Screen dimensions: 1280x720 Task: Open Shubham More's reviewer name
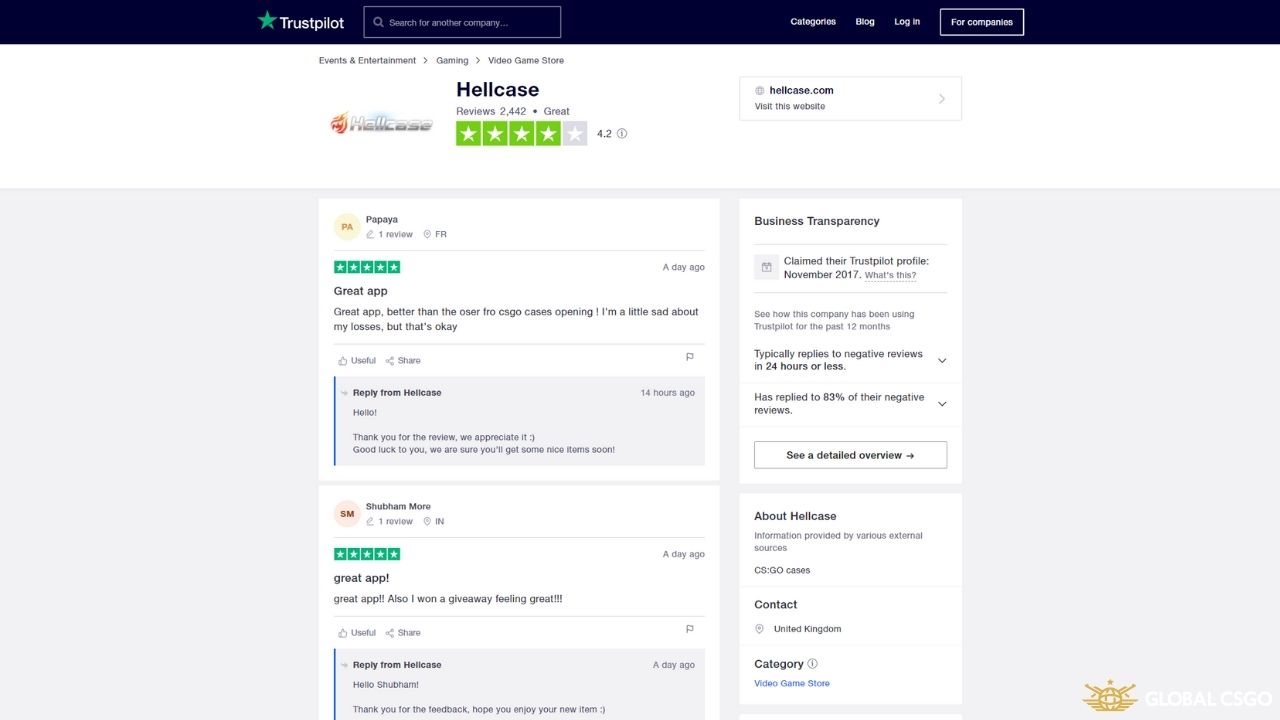click(398, 507)
